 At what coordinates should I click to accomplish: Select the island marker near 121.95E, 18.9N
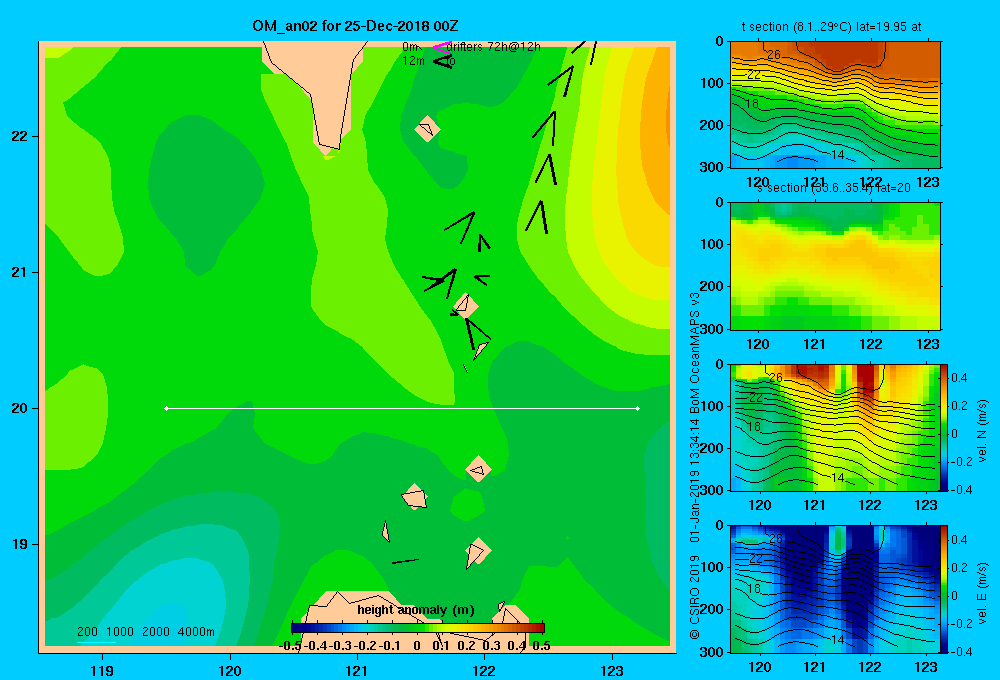[x=477, y=552]
